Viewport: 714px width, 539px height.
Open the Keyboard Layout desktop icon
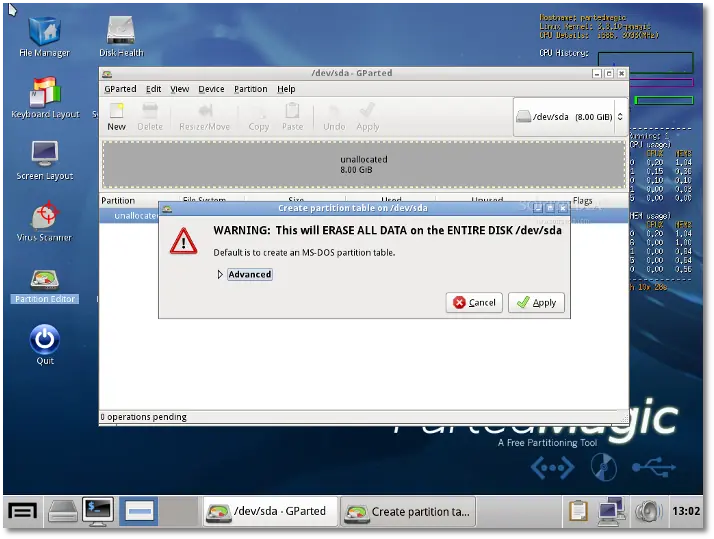(45, 98)
